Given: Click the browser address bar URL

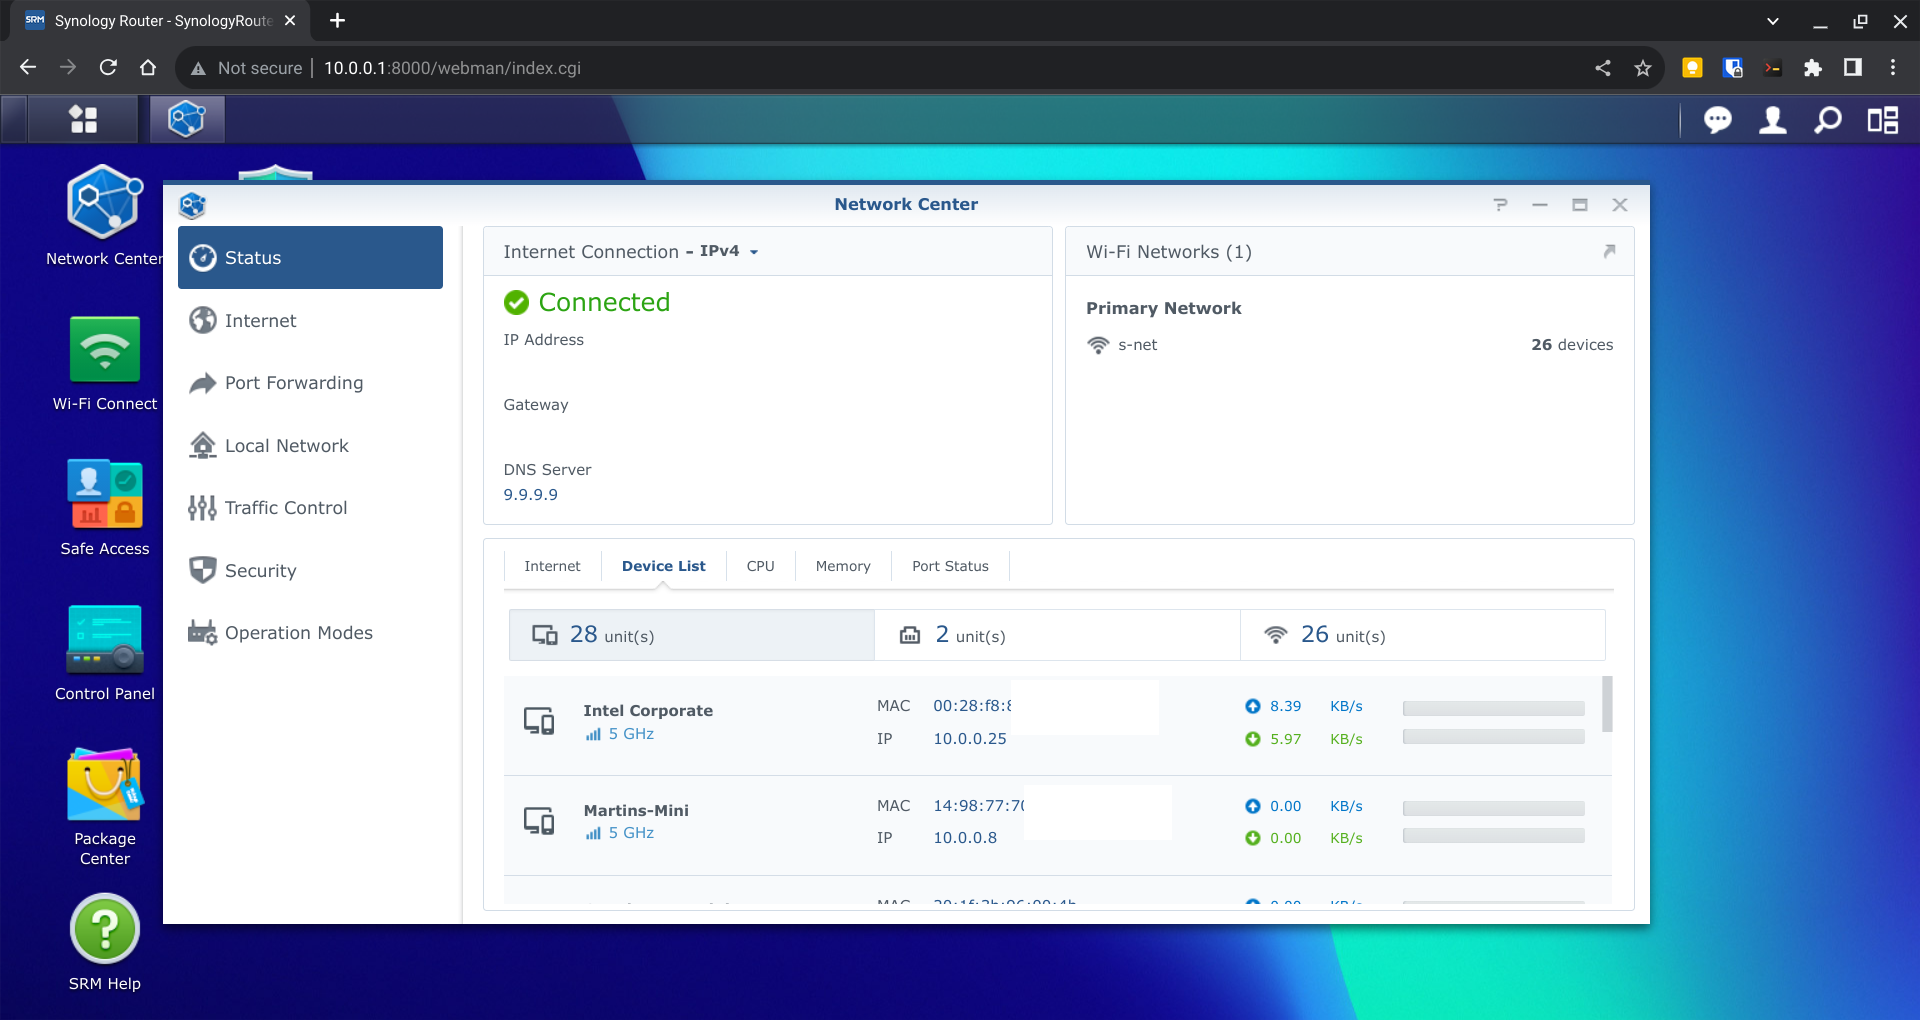Looking at the screenshot, I should point(452,68).
